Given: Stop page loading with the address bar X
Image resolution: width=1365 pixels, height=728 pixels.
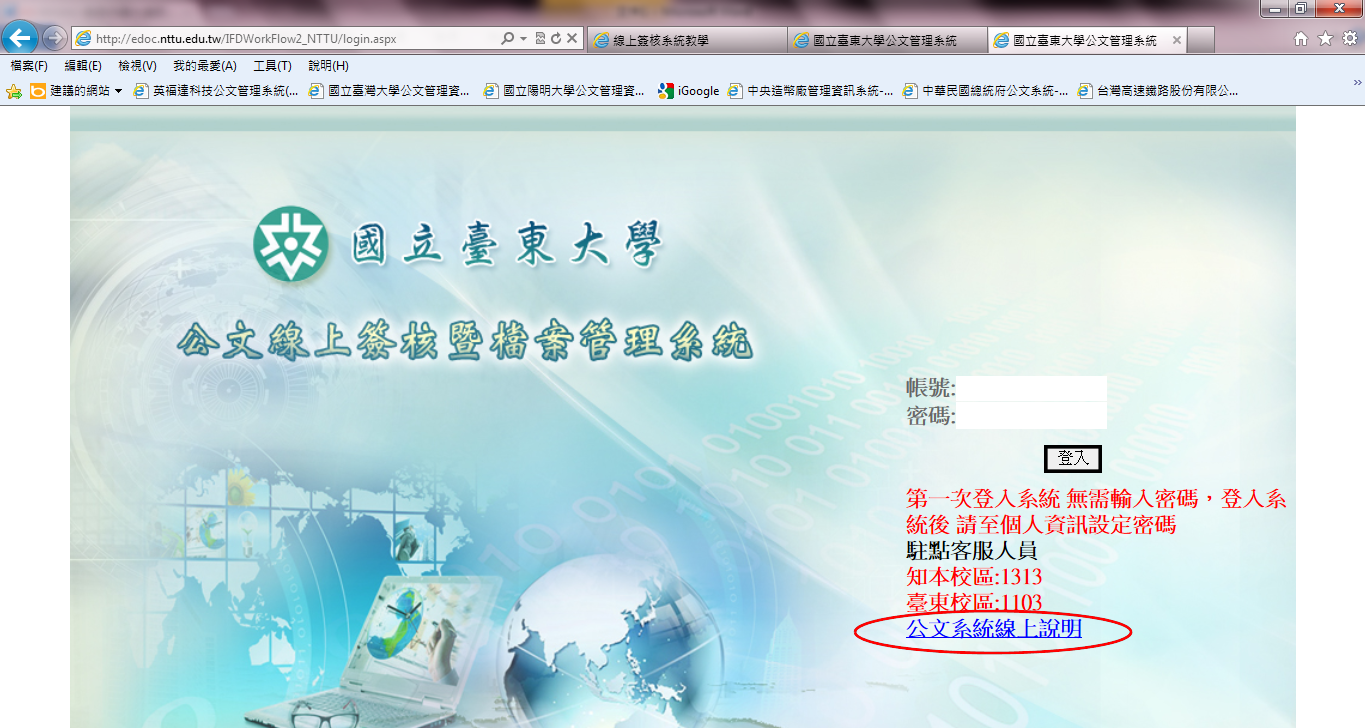Looking at the screenshot, I should click(572, 39).
